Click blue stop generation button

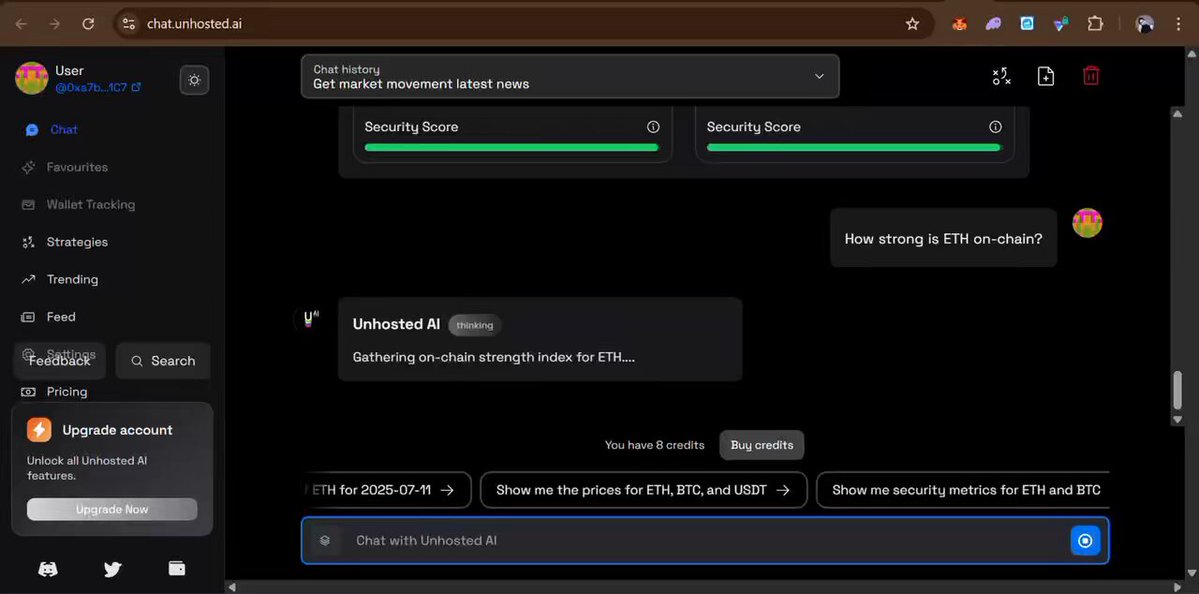coord(1085,541)
